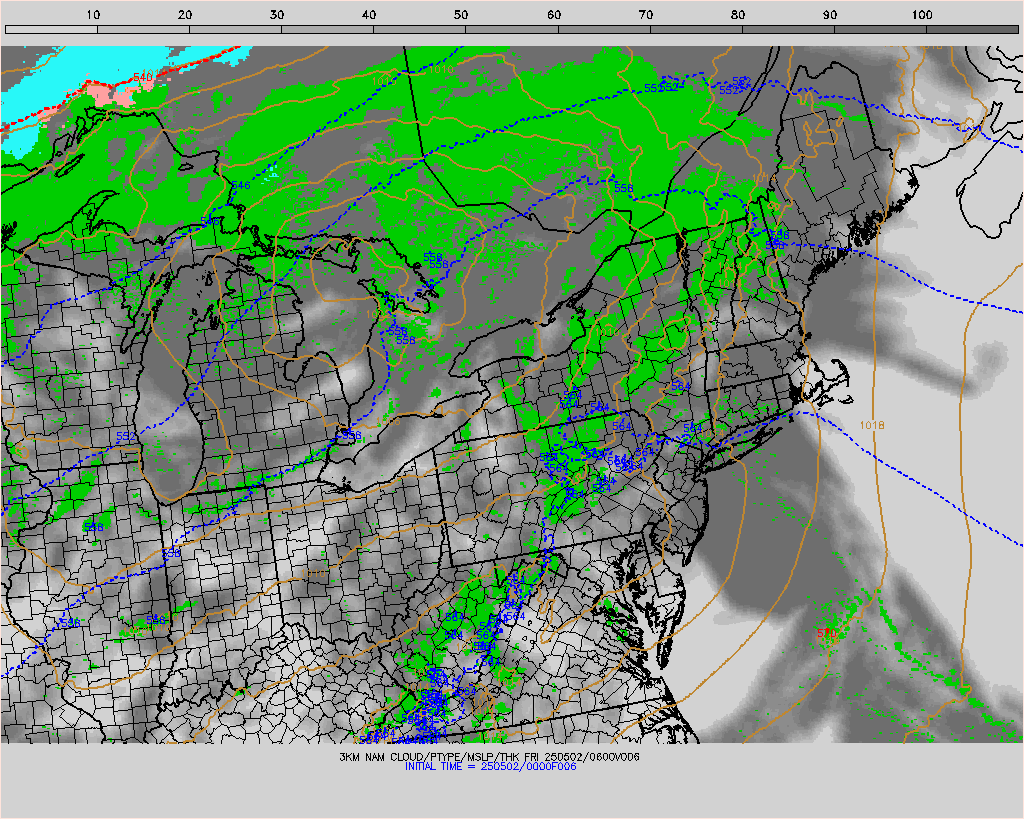Image resolution: width=1024 pixels, height=819 pixels.
Task: Click the blue 552 label near Lake Michigan
Action: pos(126,436)
